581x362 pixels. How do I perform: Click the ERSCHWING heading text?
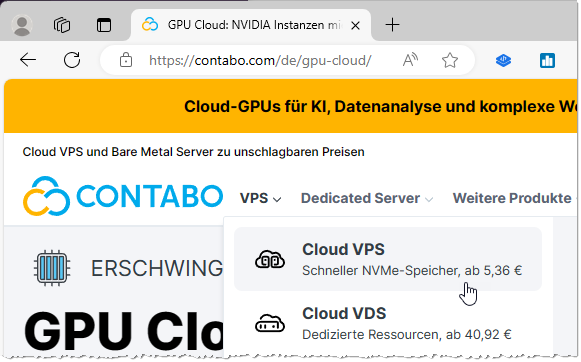(157, 268)
